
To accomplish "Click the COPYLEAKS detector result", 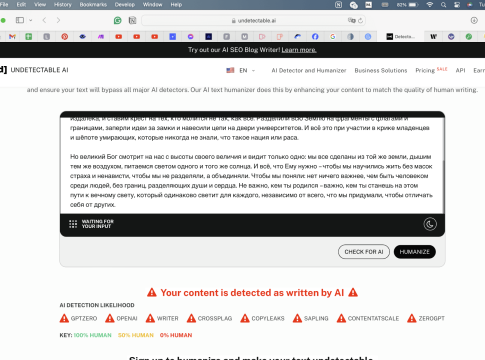I will tap(262, 318).
